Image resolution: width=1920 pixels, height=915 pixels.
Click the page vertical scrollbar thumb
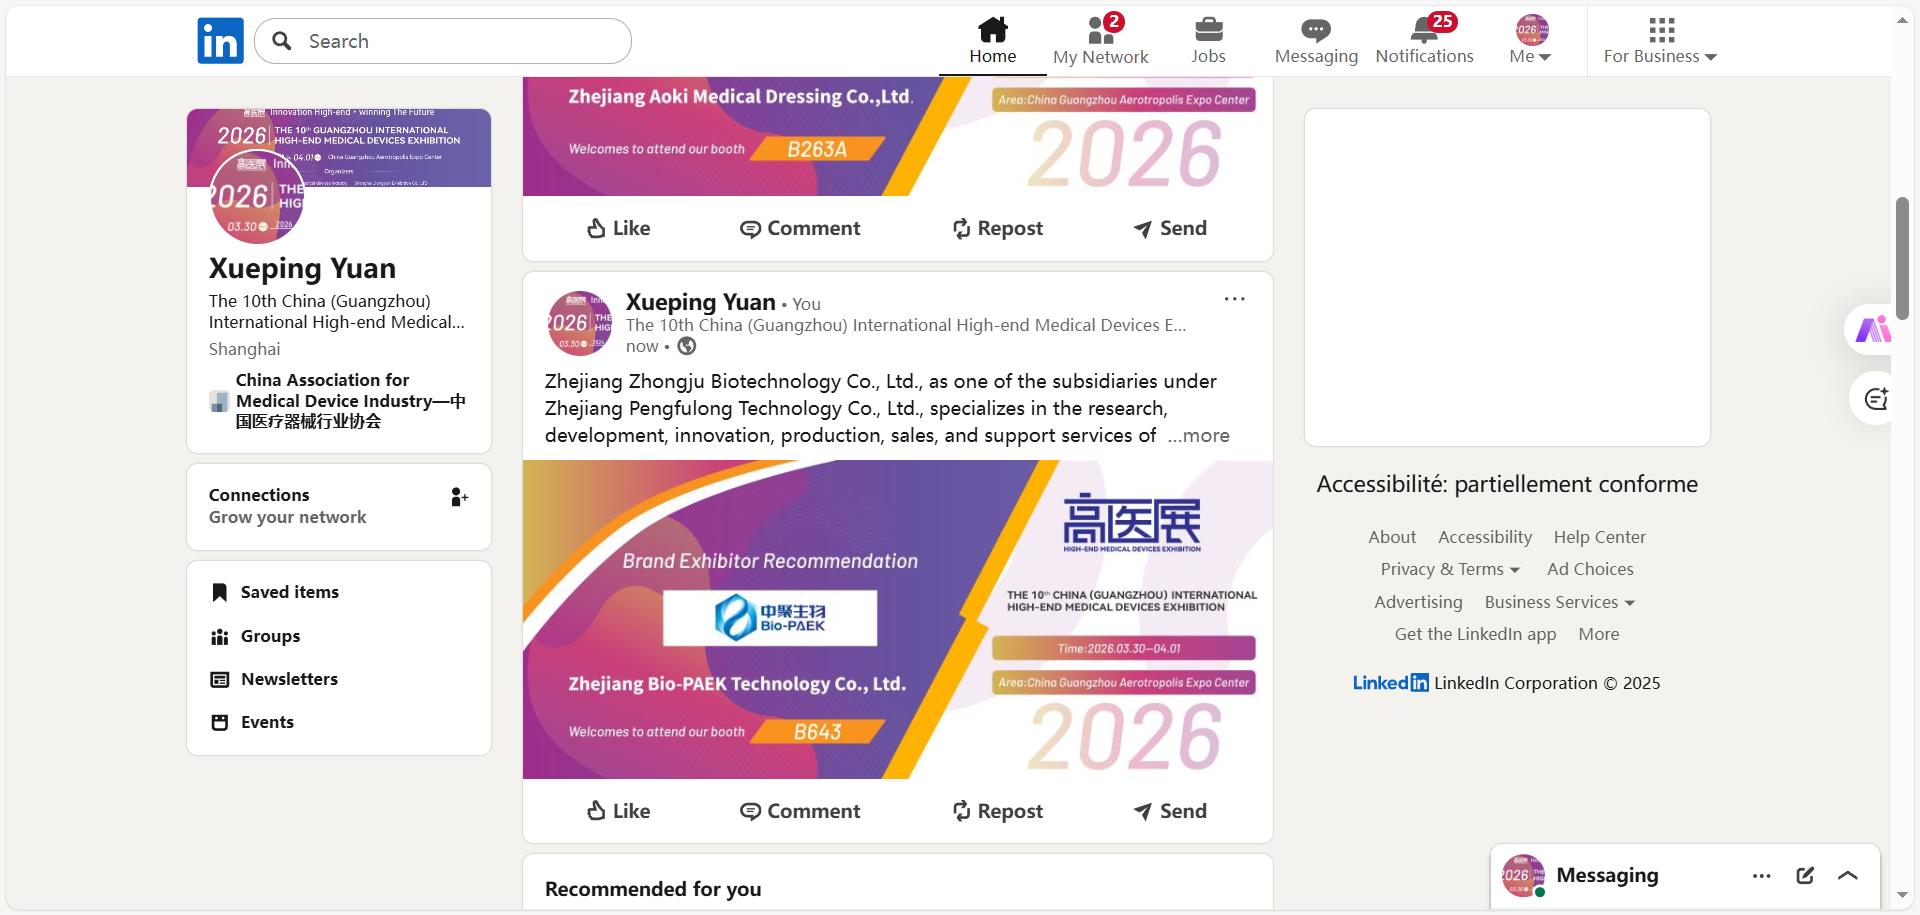1902,258
